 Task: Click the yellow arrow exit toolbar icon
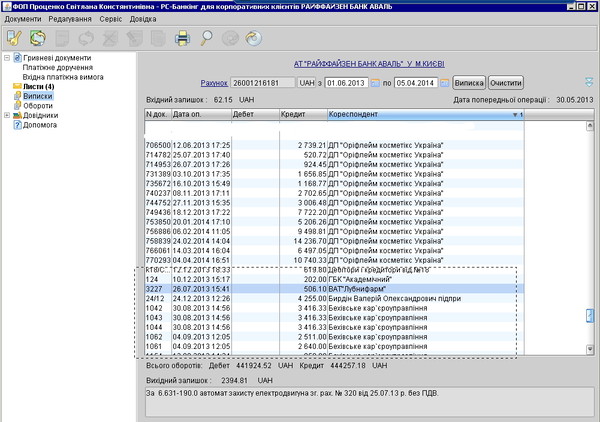253,38
